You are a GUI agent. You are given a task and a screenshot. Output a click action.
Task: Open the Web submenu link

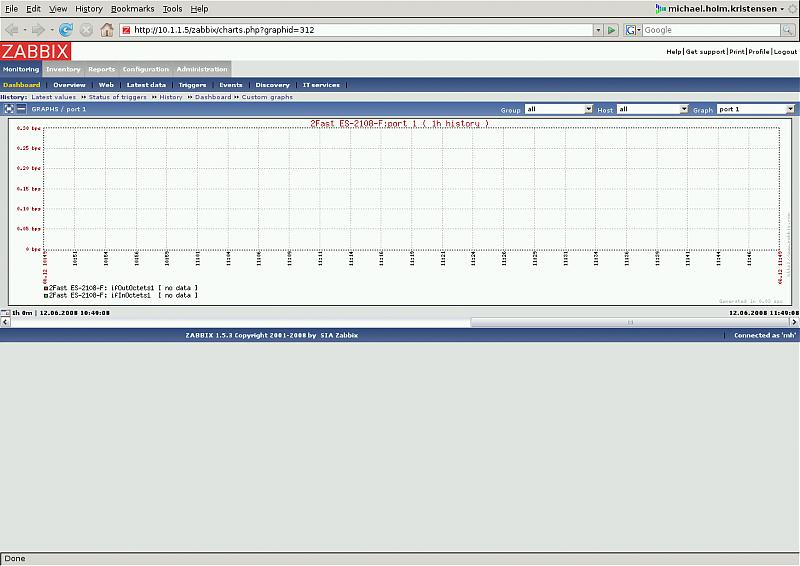point(106,85)
